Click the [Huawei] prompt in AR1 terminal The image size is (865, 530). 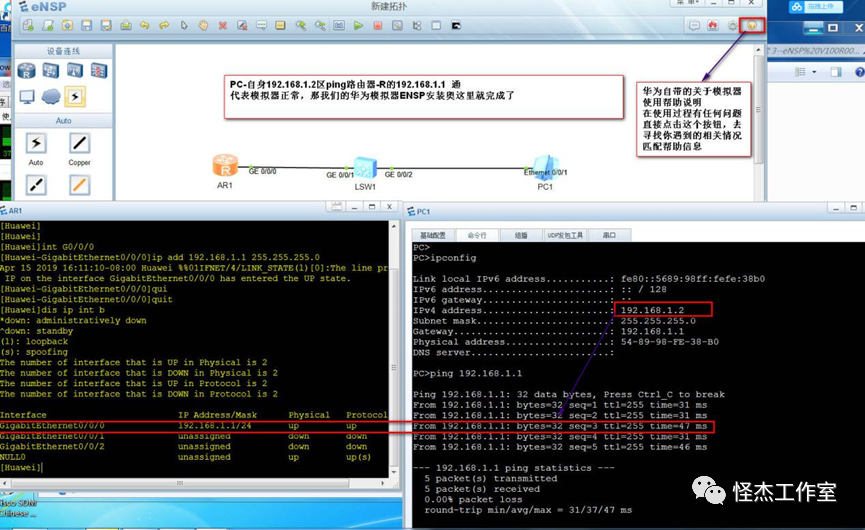(x=20, y=468)
